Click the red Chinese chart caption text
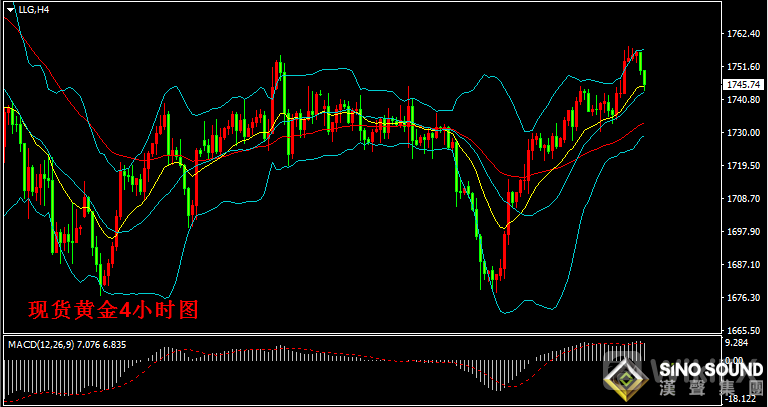The image size is (768, 407). pyautogui.click(x=113, y=311)
